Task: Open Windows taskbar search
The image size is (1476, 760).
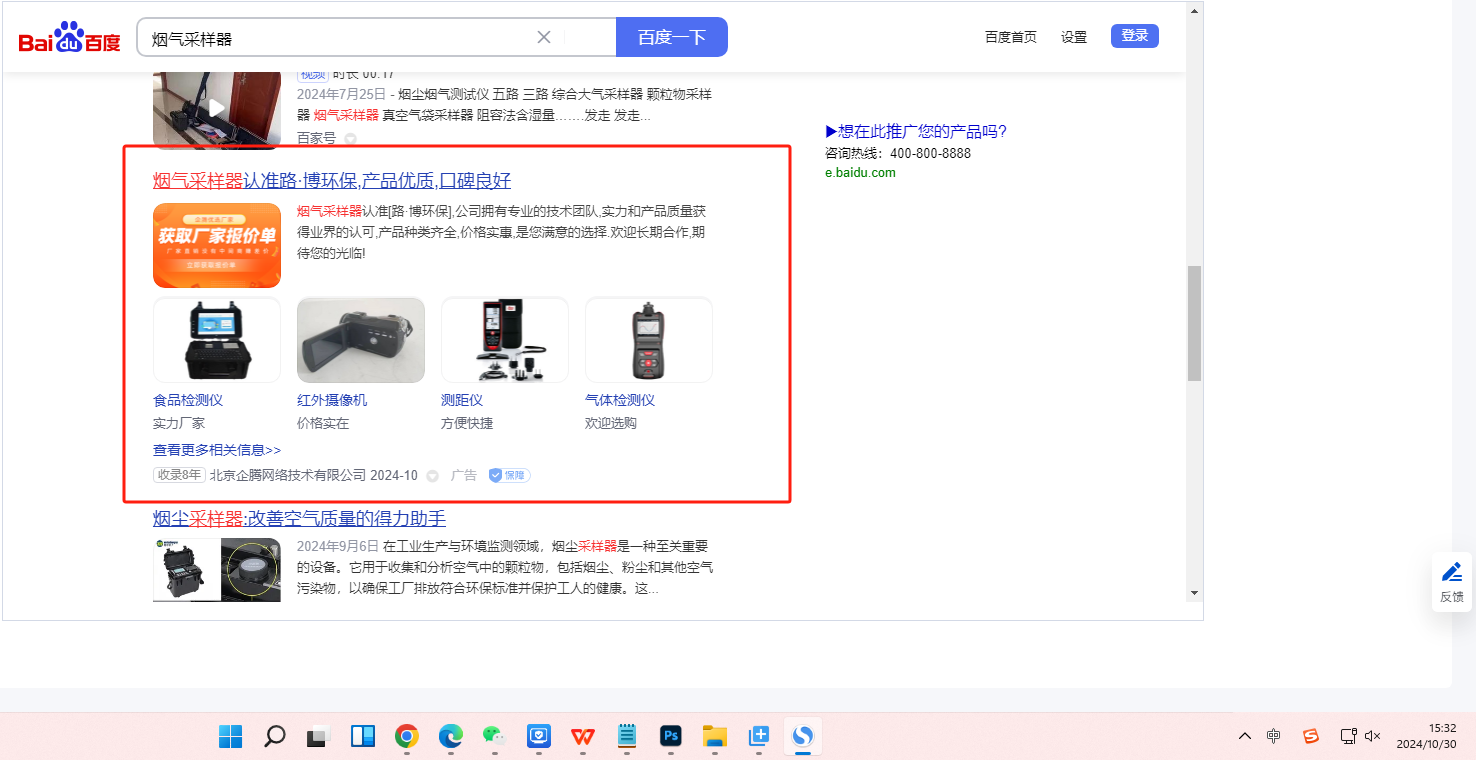Action: click(275, 737)
